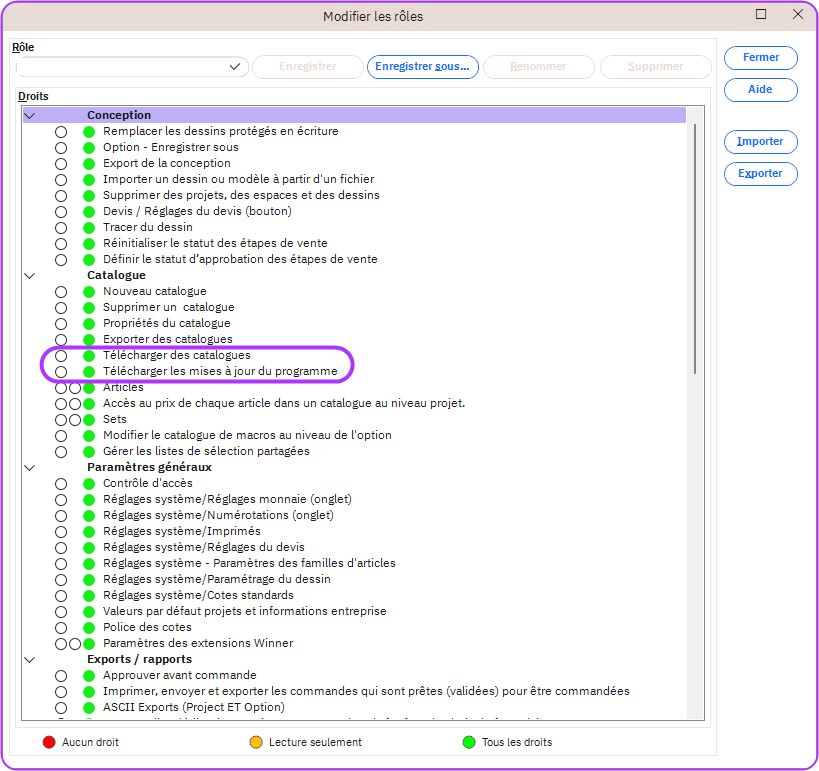This screenshot has height=771, width=819.
Task: Select the Exports / rapports header row
Action: point(139,659)
